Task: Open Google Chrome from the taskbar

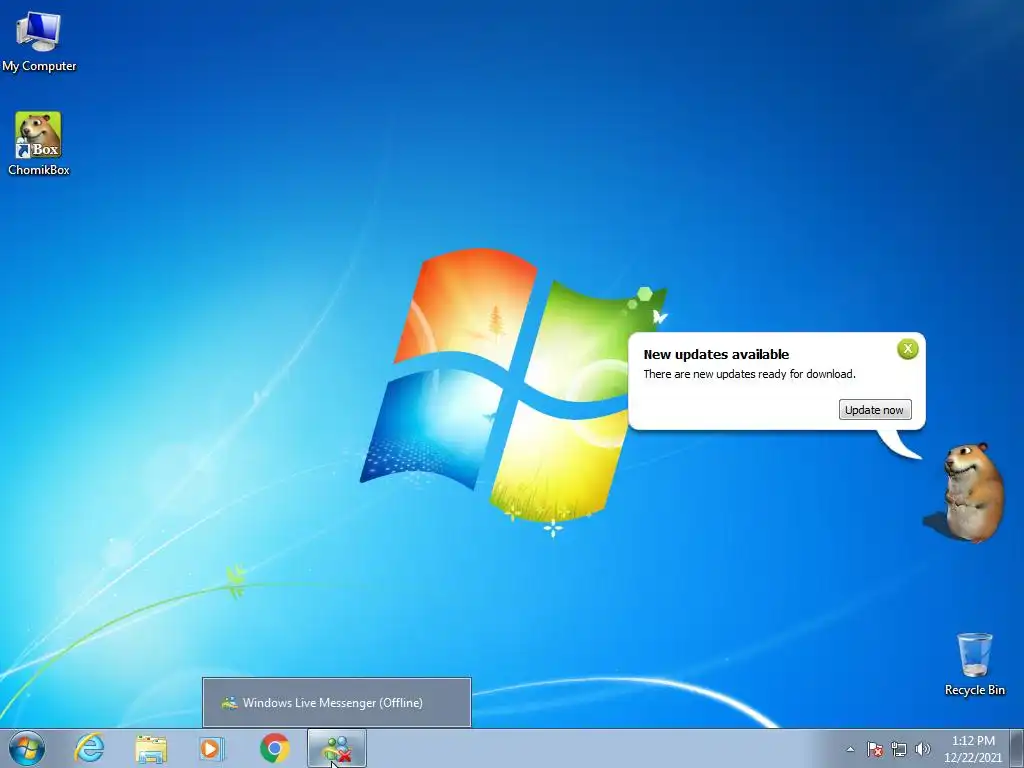Action: pos(274,748)
